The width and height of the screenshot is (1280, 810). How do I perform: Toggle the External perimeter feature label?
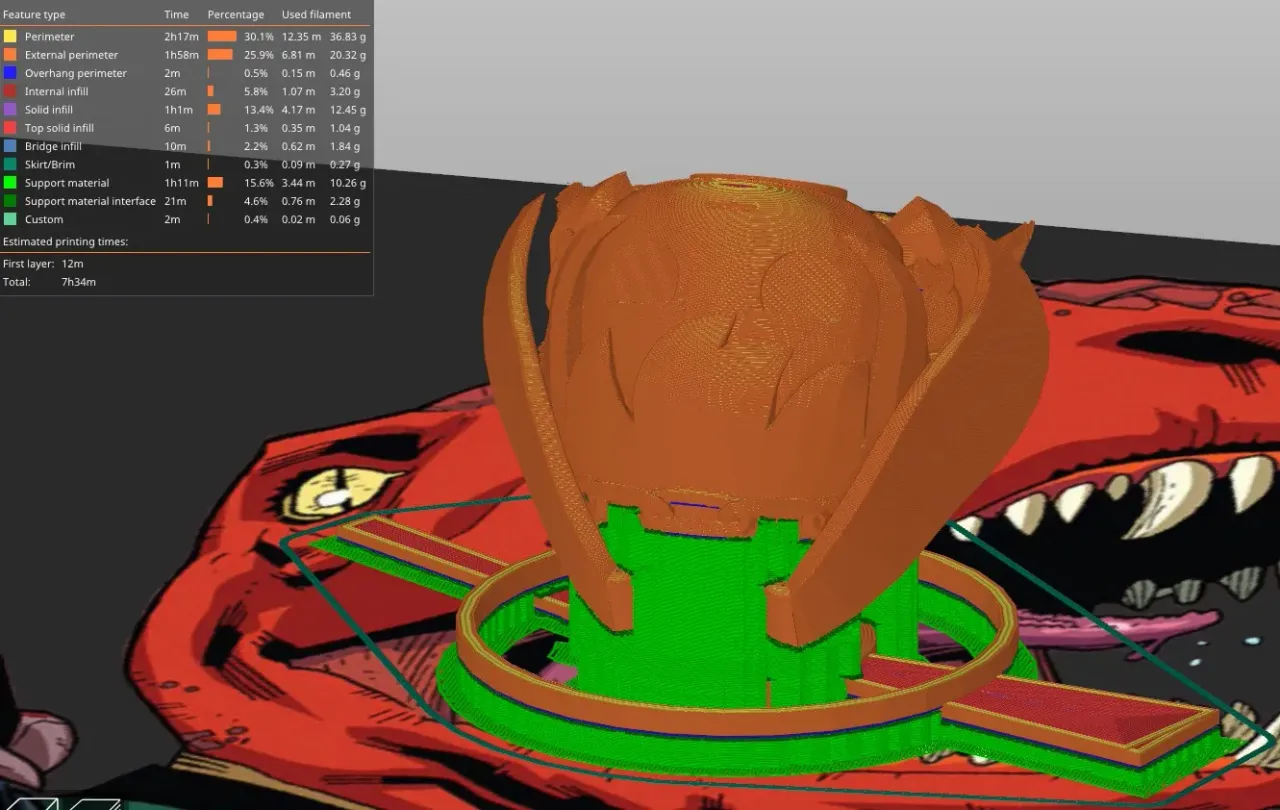pos(71,55)
